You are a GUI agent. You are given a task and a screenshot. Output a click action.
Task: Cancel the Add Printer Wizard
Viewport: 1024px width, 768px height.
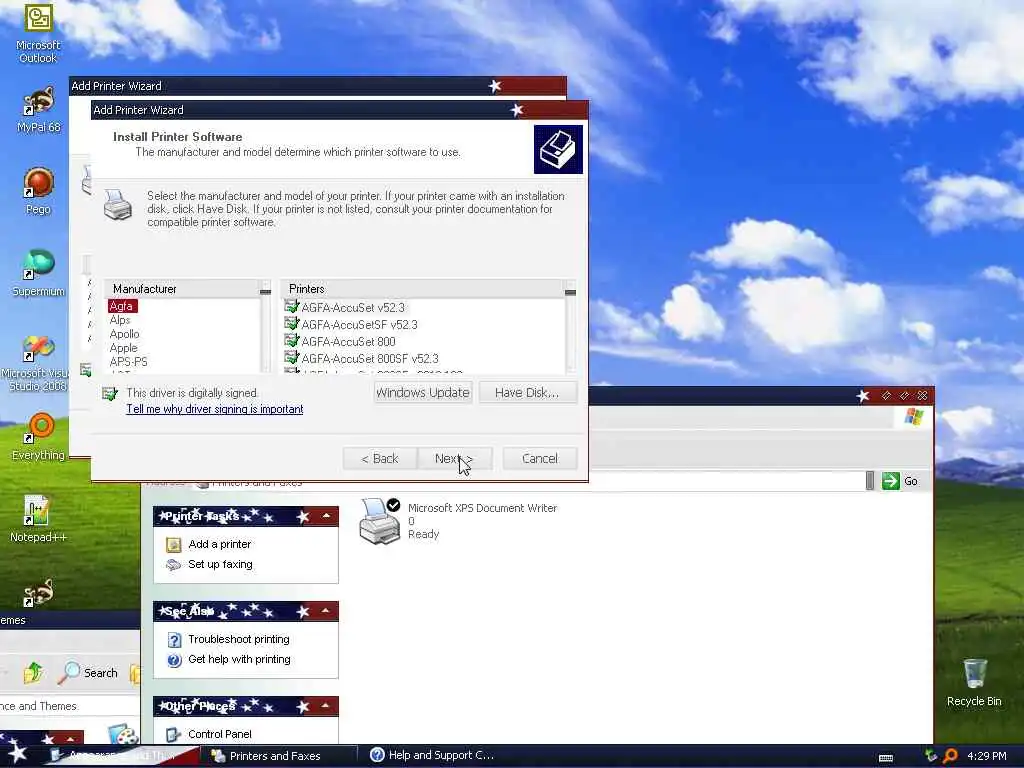pyautogui.click(x=540, y=458)
